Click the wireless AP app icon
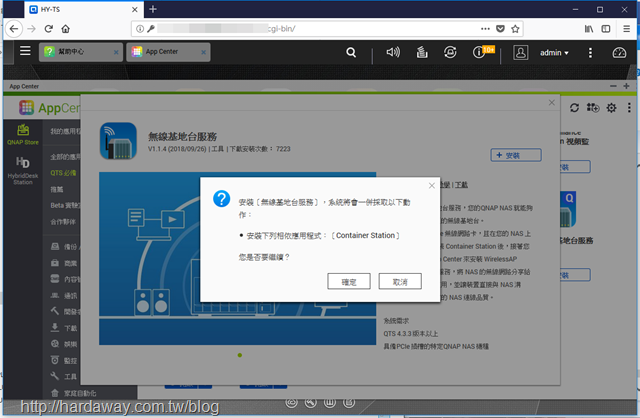Viewport: 640px width, 418px height. click(118, 141)
